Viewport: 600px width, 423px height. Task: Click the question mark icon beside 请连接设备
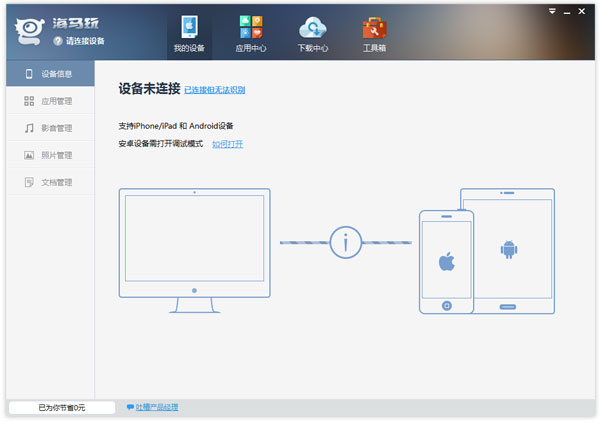click(58, 41)
